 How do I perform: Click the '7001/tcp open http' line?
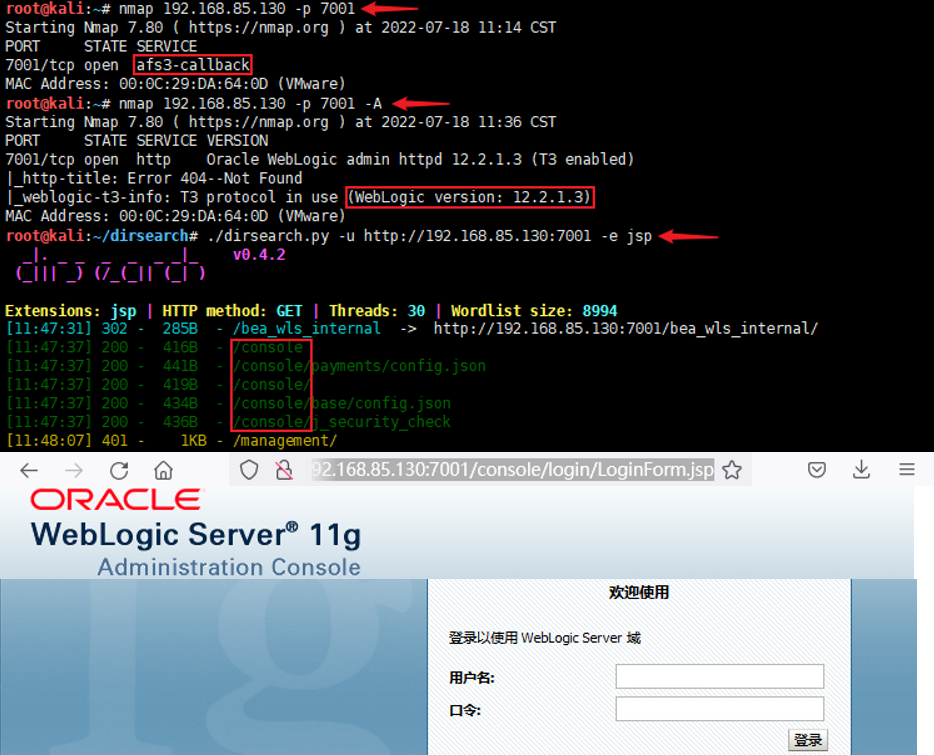click(320, 160)
